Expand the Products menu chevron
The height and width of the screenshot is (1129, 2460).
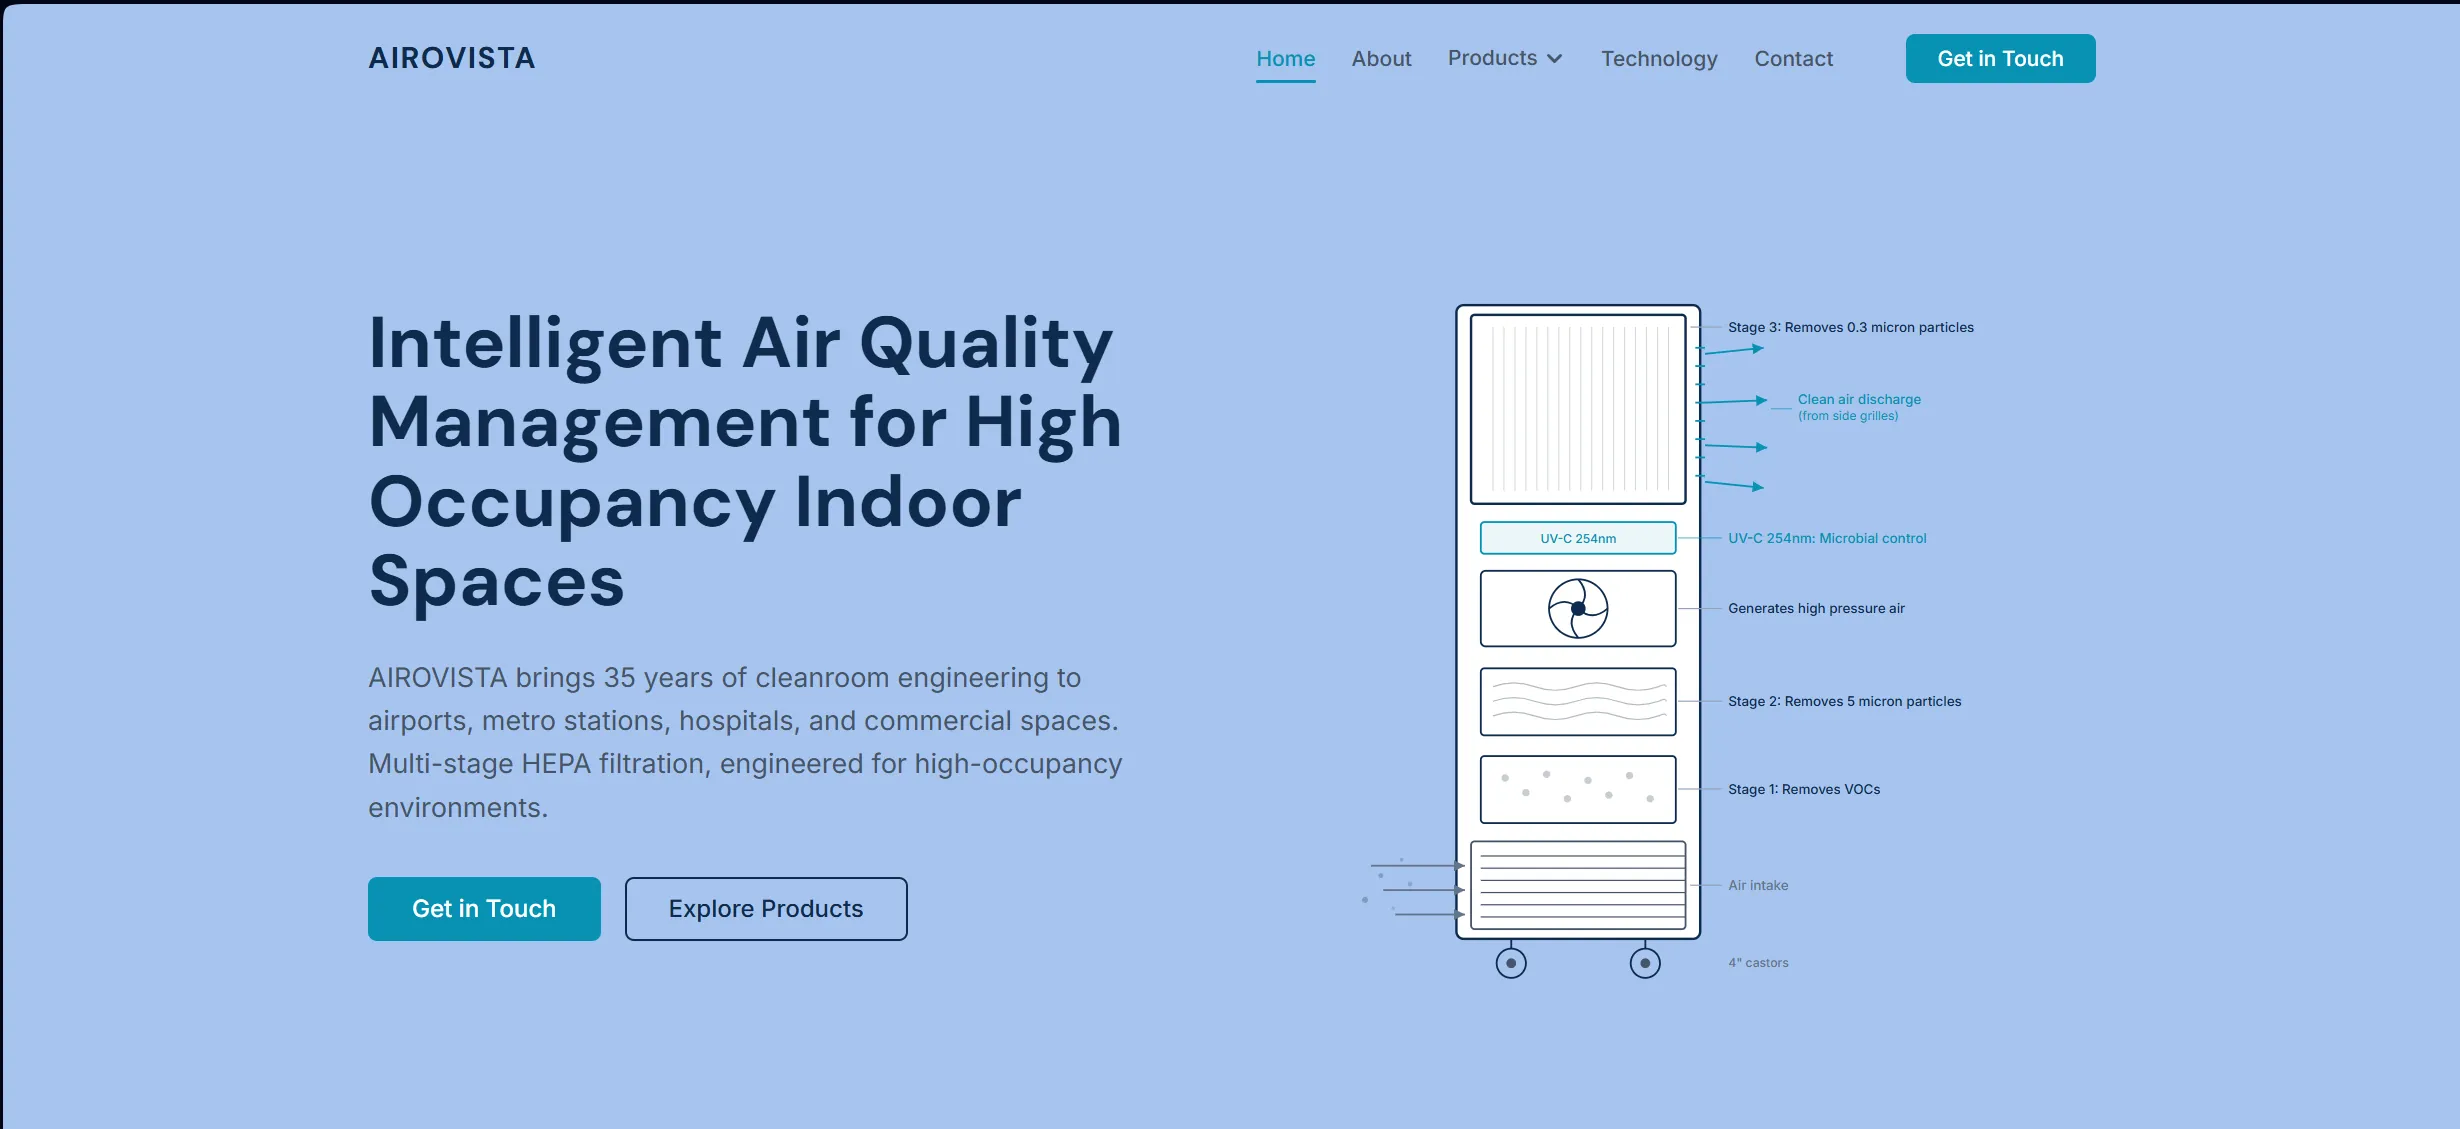tap(1554, 58)
